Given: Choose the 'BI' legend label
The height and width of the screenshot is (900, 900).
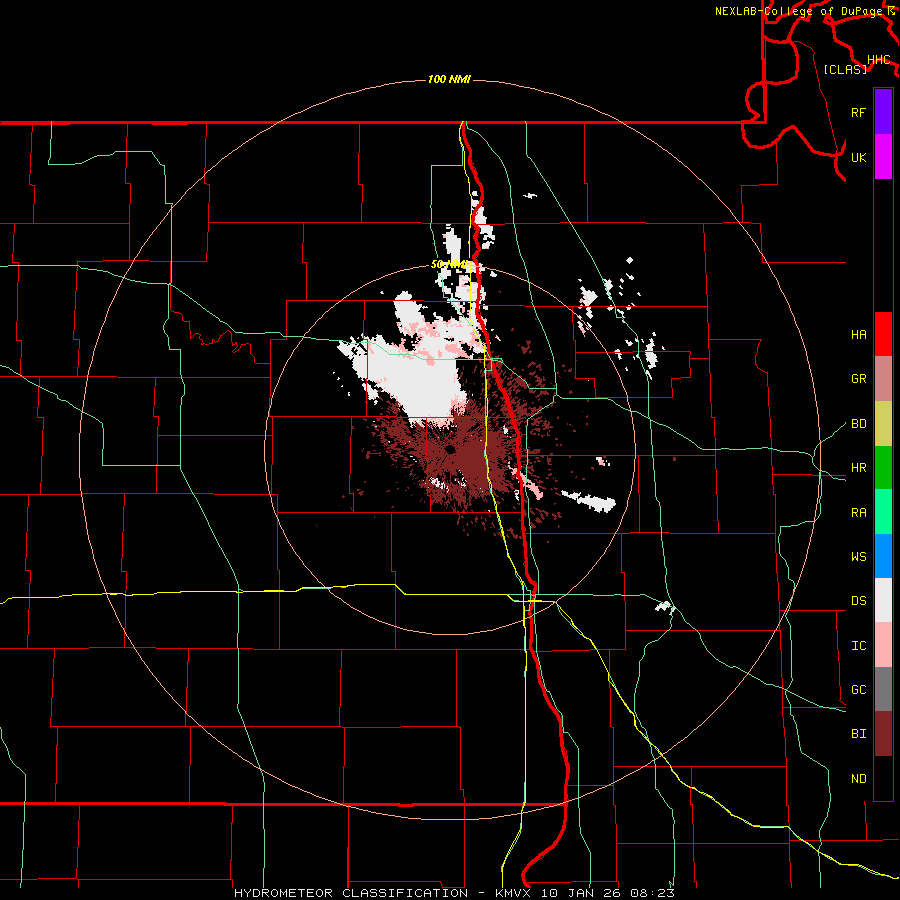Looking at the screenshot, I should [858, 734].
